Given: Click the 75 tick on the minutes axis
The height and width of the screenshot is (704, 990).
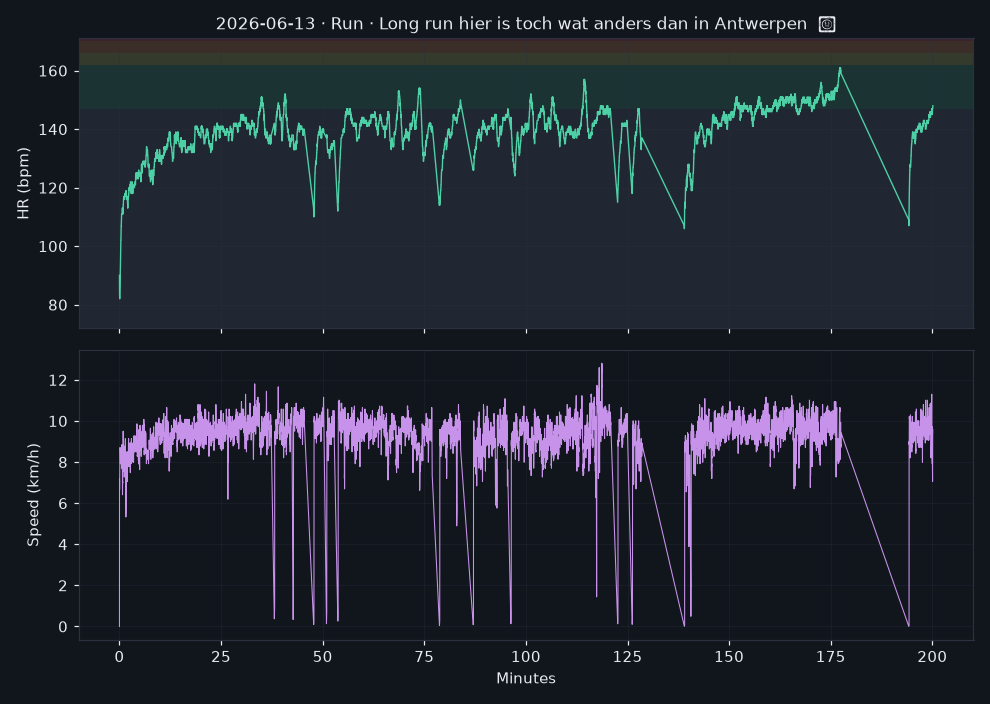Looking at the screenshot, I should click(424, 657).
